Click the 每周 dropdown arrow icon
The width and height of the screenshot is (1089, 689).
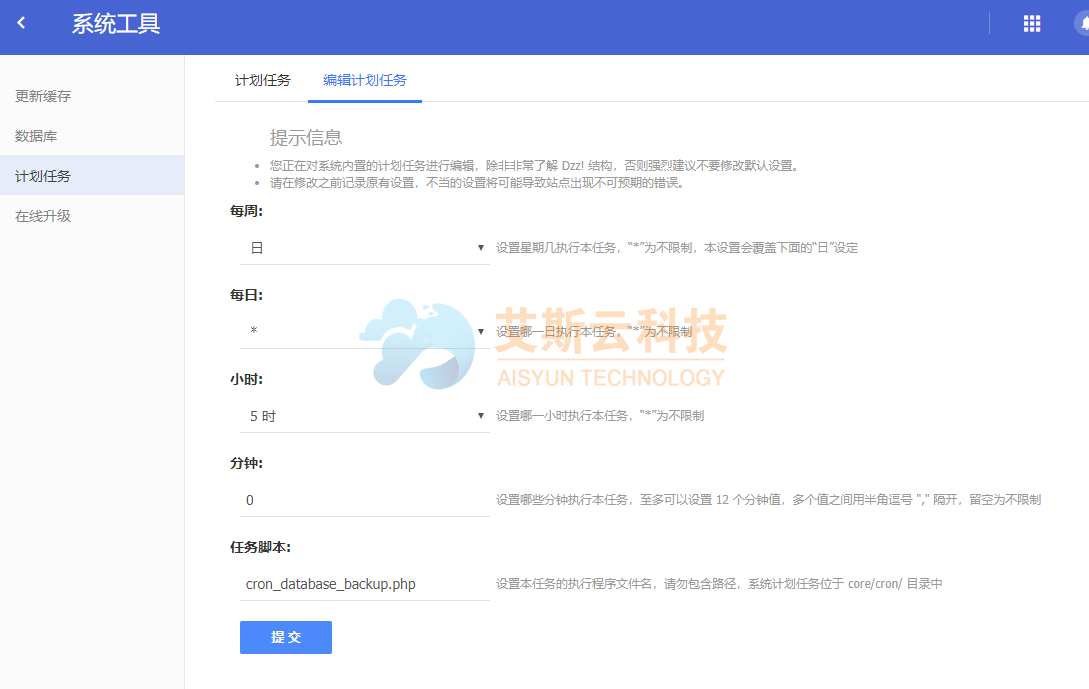pyautogui.click(x=481, y=248)
